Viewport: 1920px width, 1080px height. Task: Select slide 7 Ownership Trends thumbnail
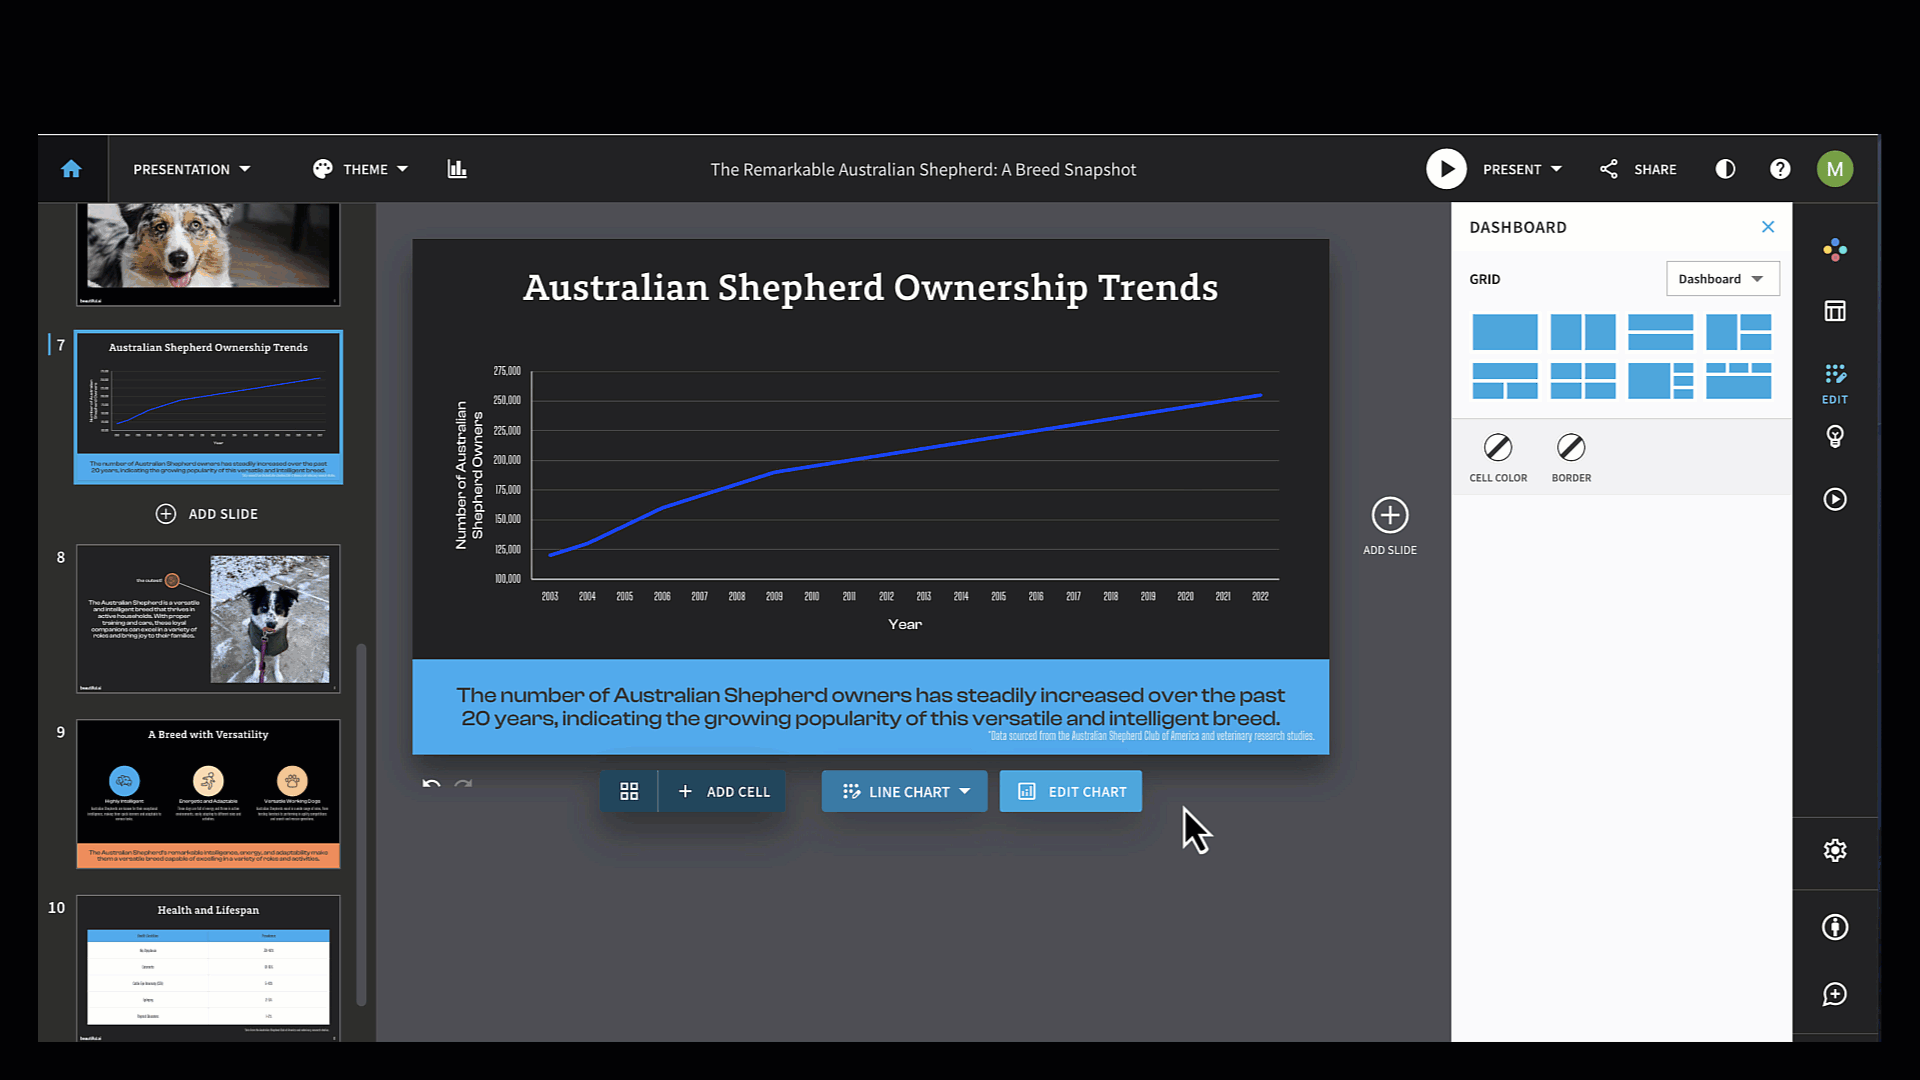pos(208,407)
